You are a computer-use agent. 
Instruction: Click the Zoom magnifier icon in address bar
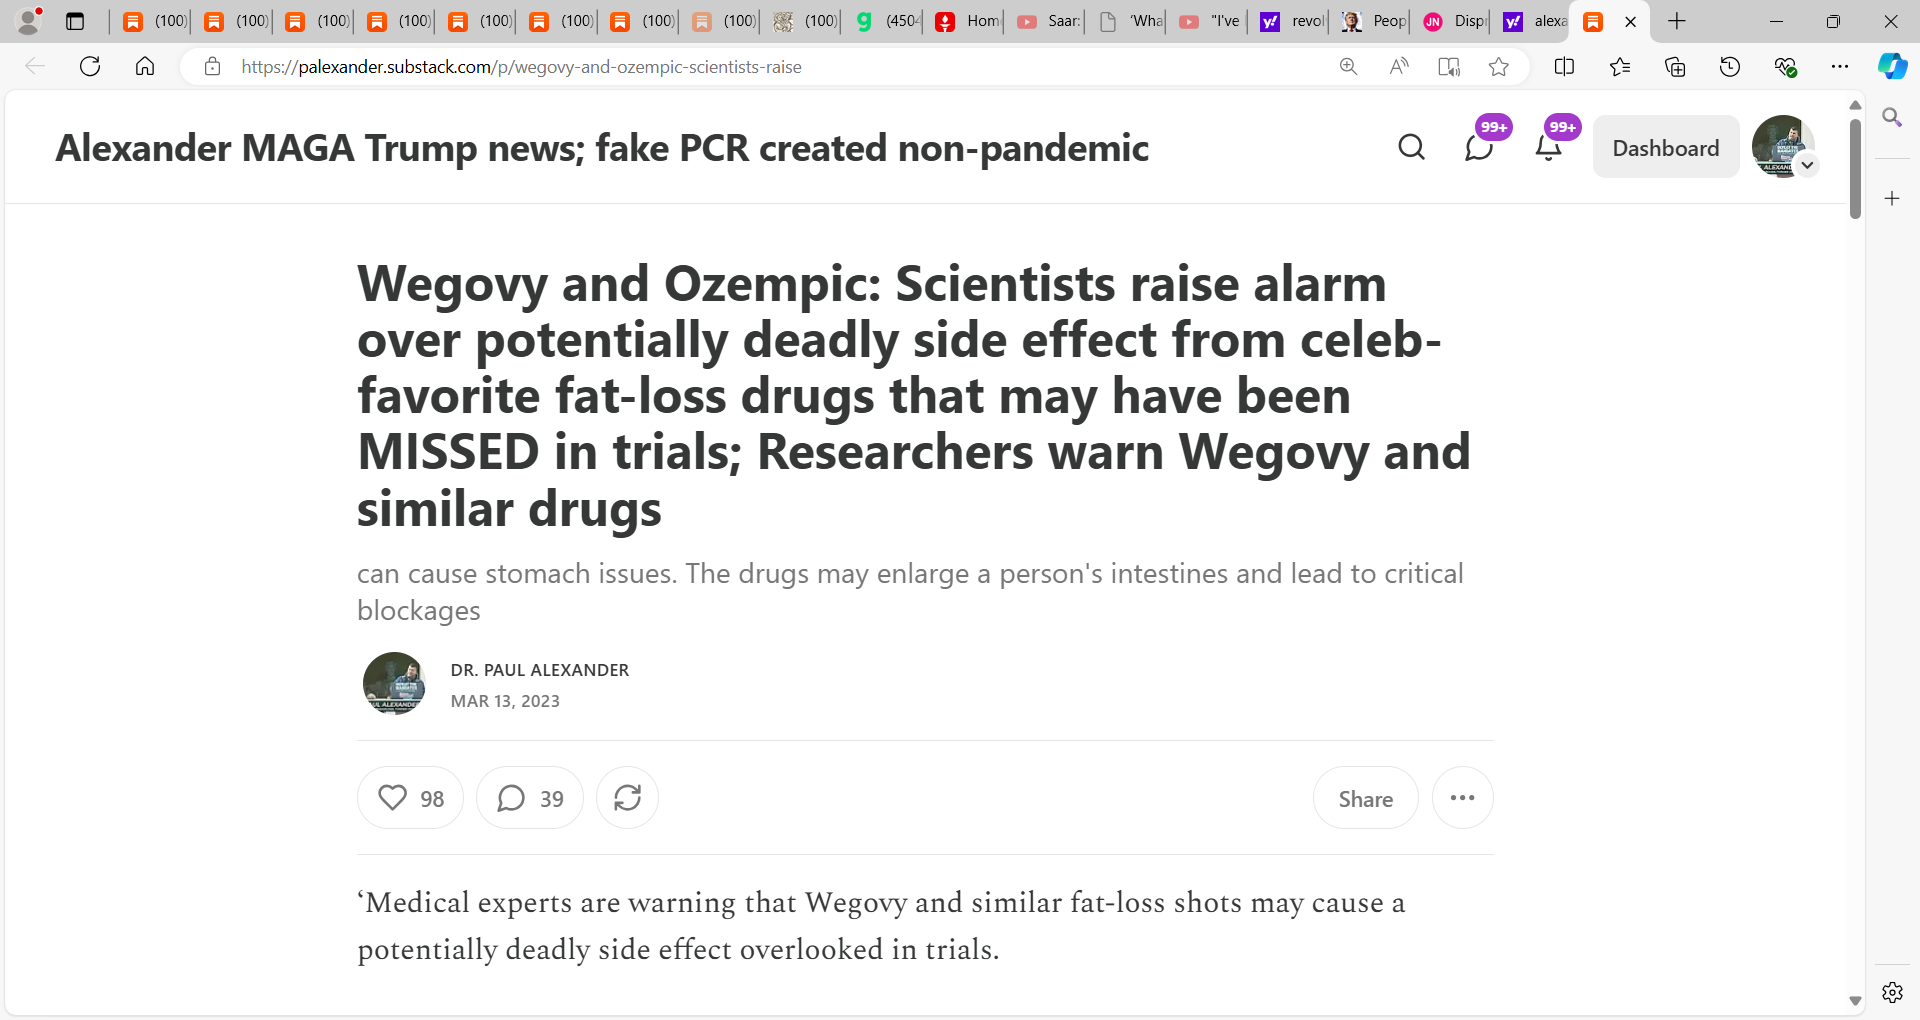(1348, 67)
